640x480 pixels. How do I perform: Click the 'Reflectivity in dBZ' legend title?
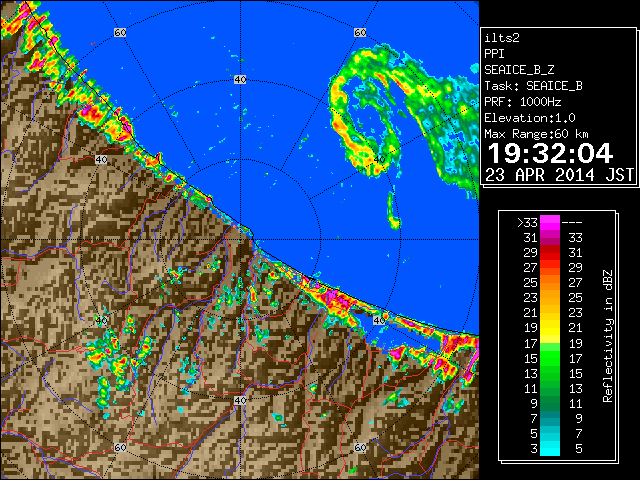pyautogui.click(x=608, y=336)
